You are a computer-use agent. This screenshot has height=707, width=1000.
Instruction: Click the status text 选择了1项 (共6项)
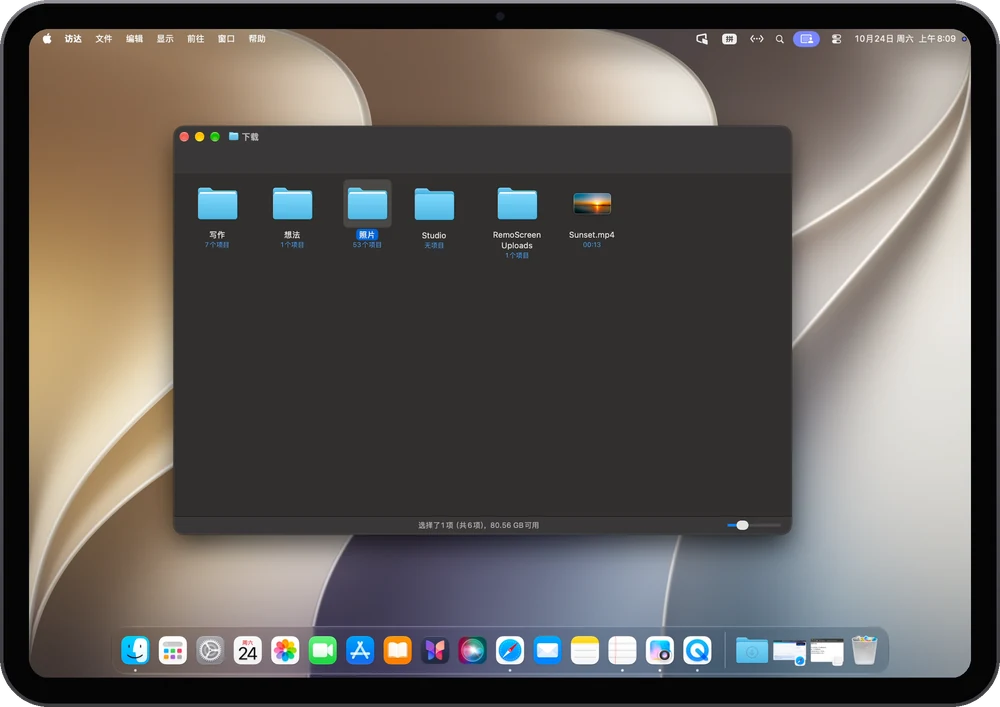click(452, 525)
